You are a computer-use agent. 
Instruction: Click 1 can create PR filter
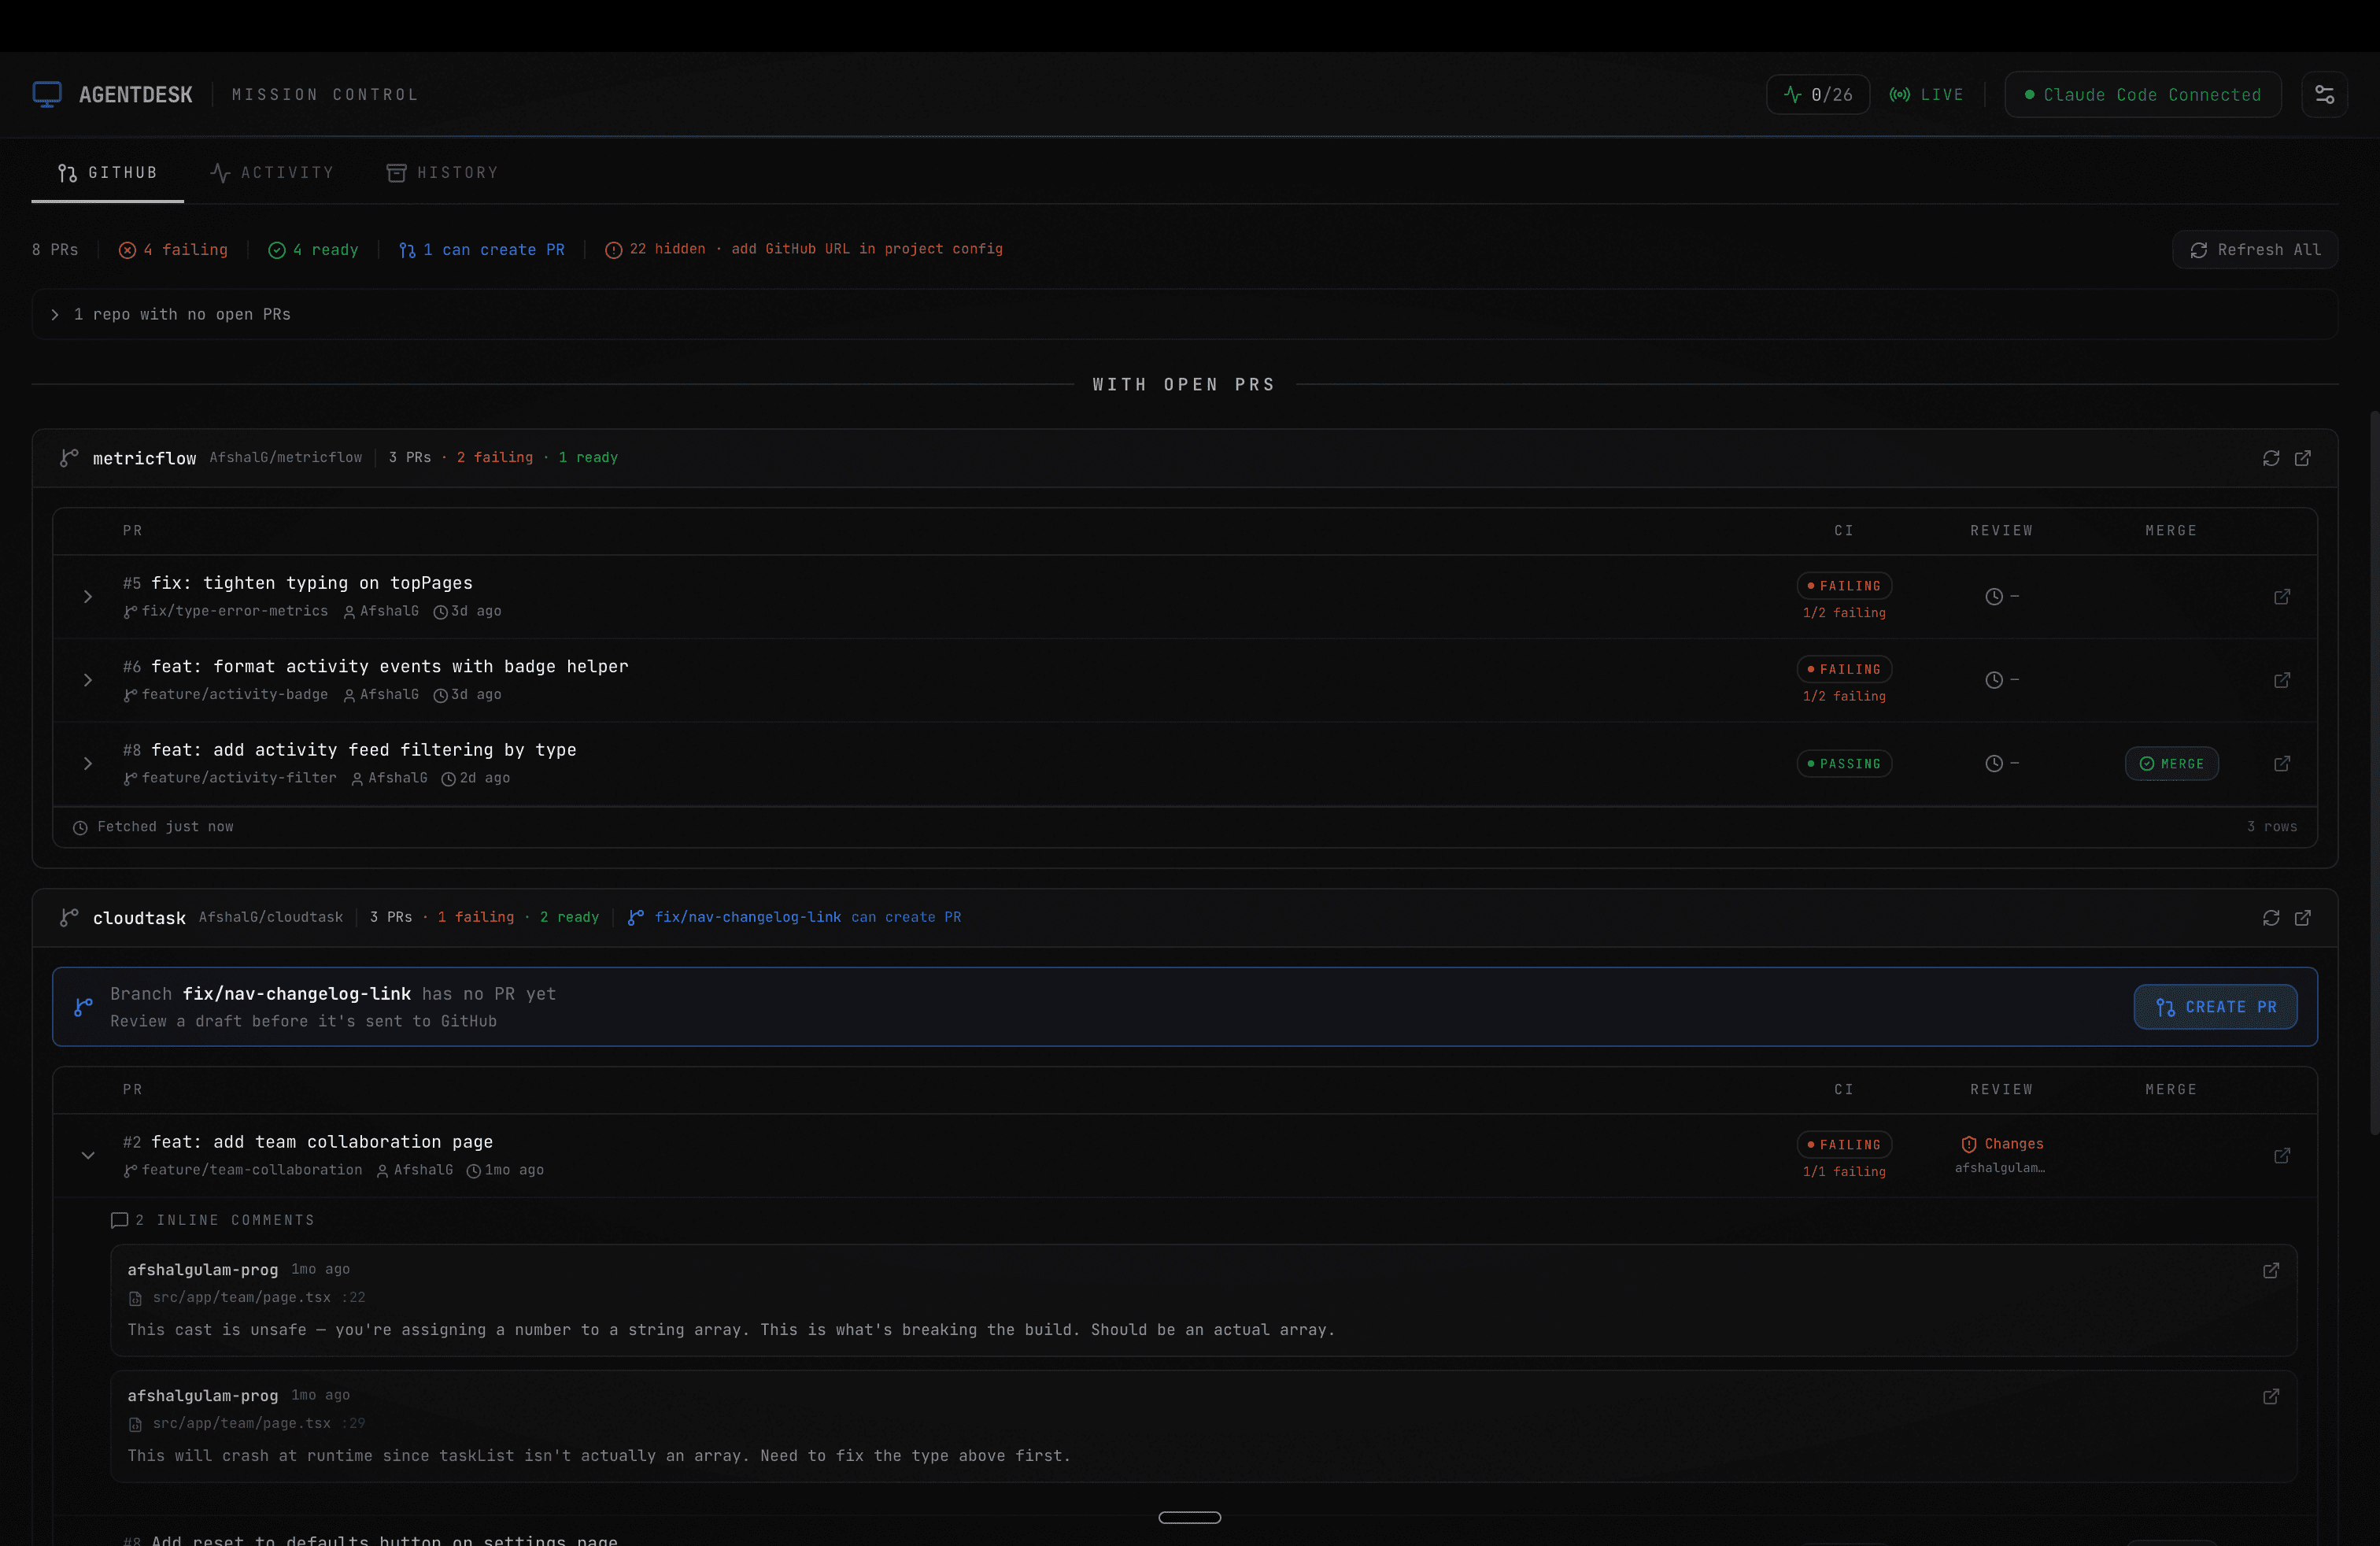(x=482, y=250)
